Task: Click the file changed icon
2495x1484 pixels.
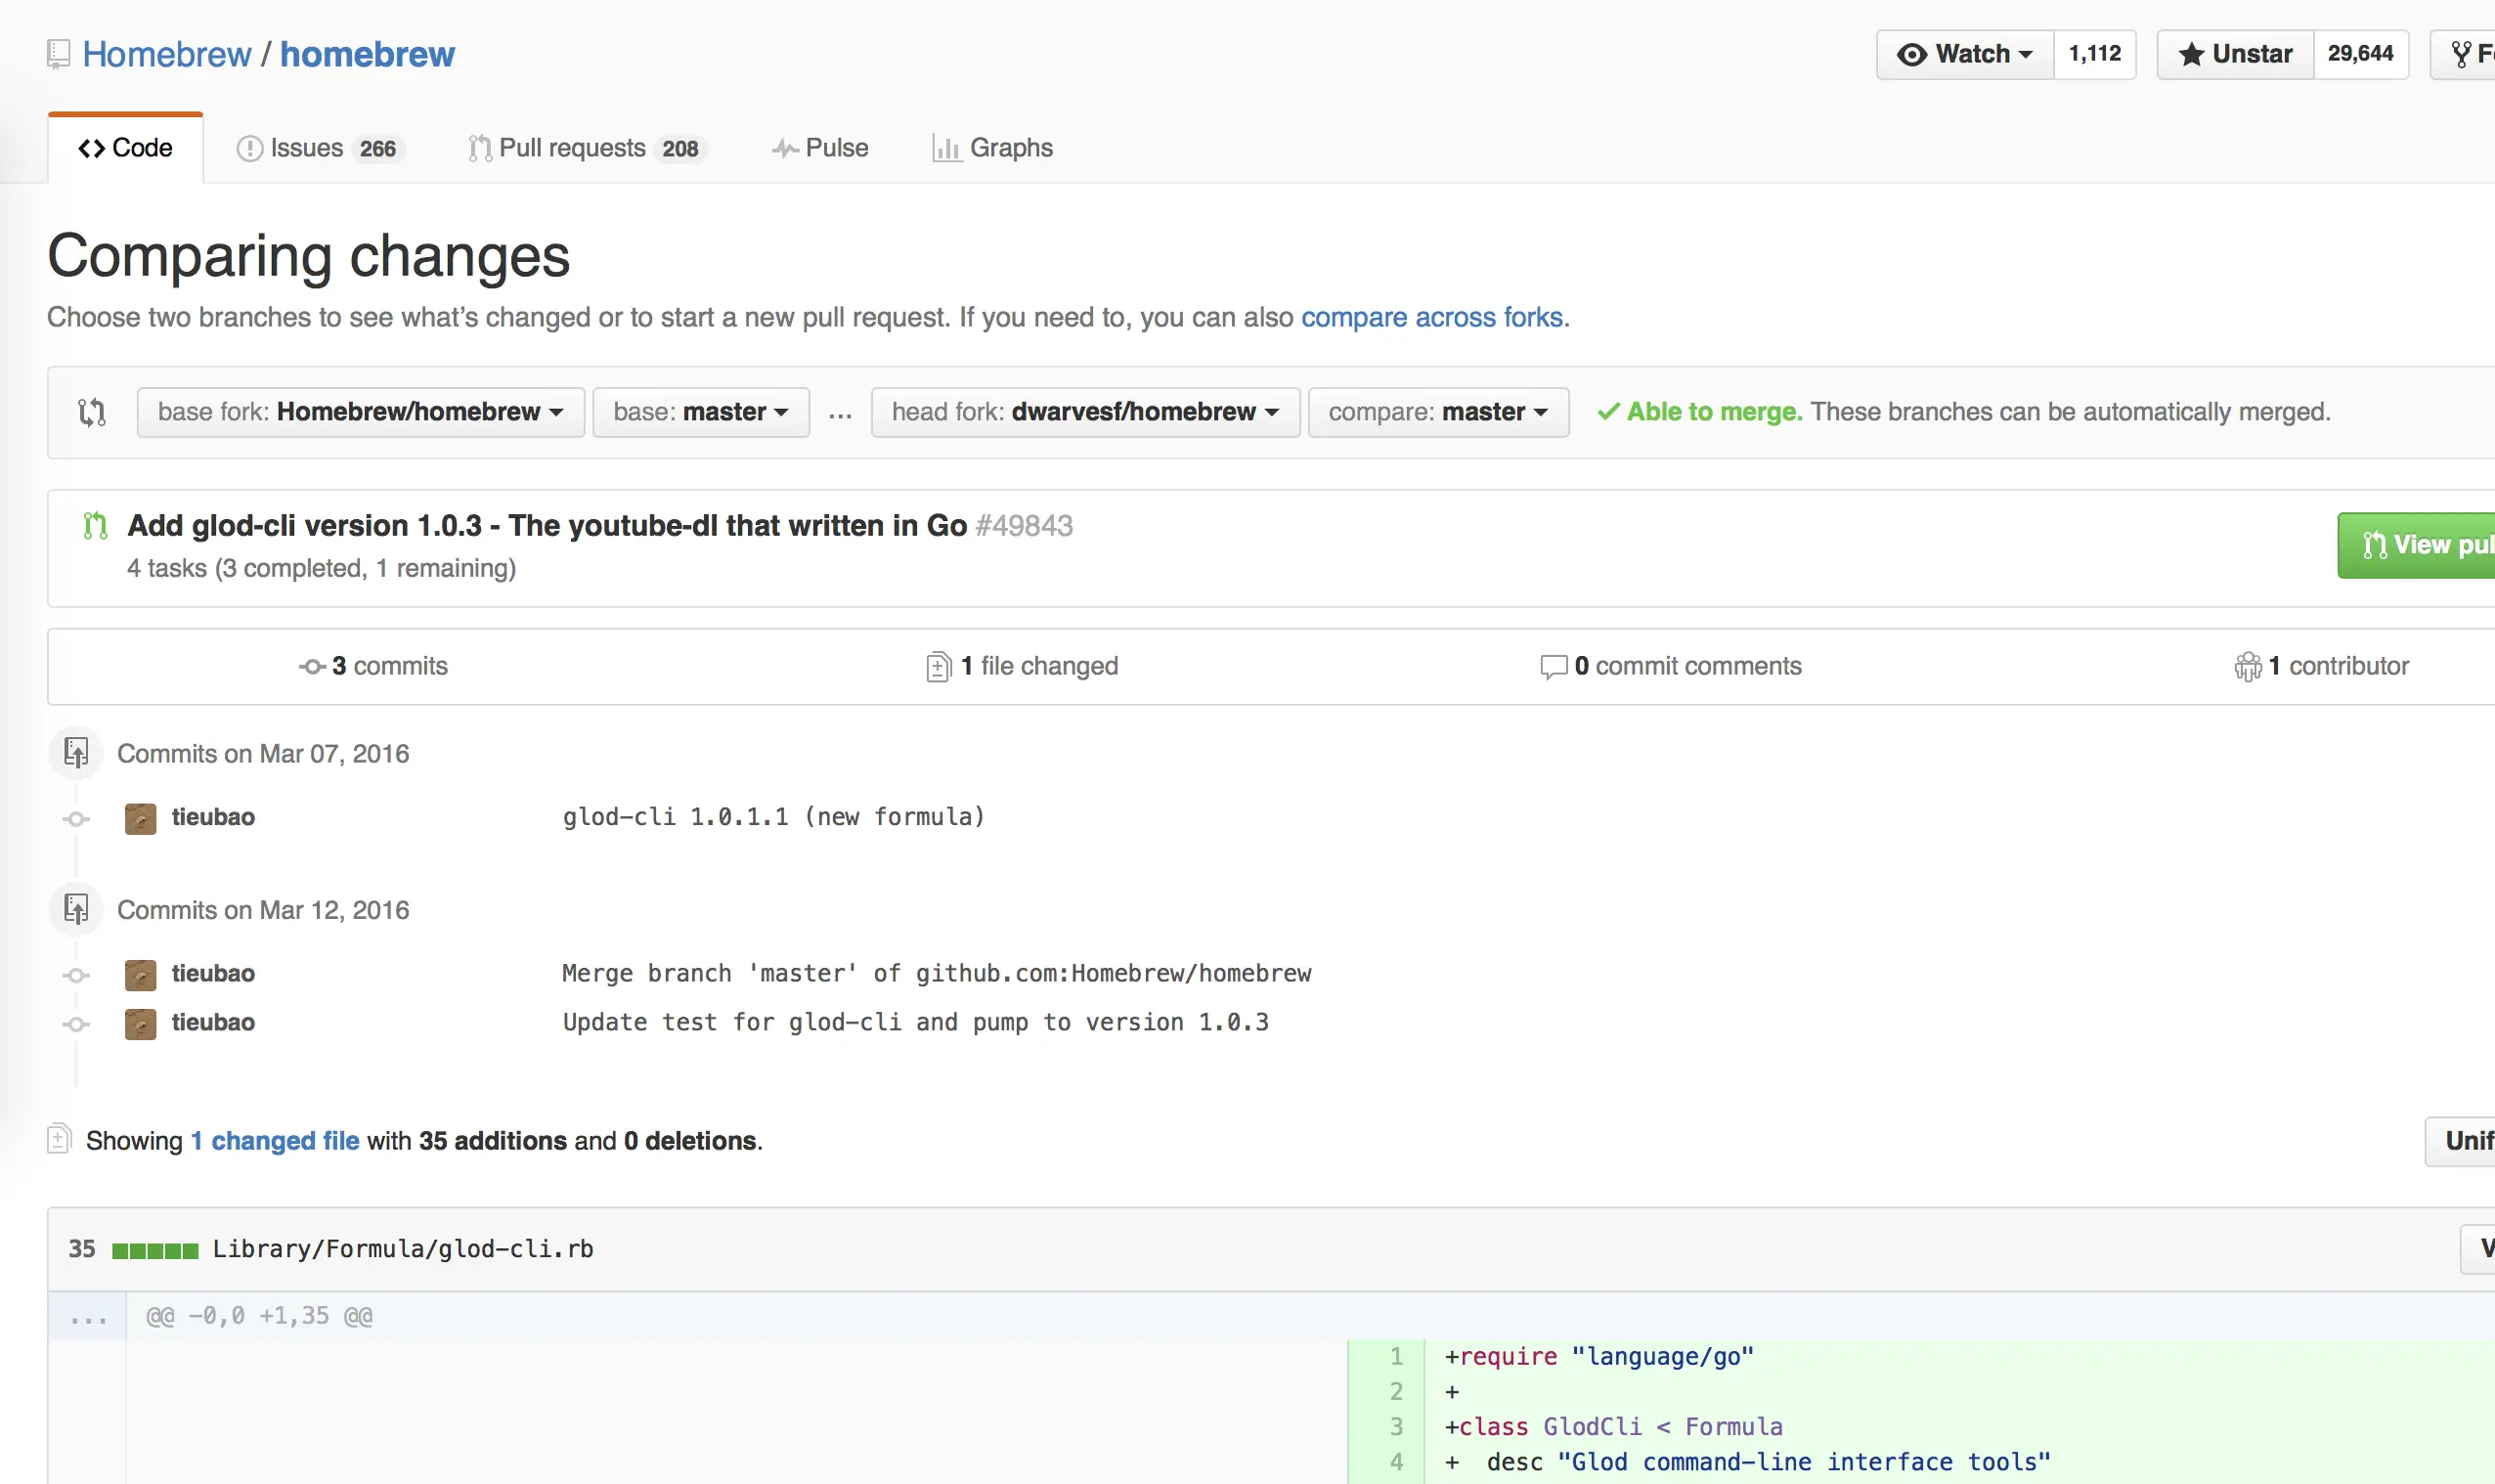Action: coord(939,667)
